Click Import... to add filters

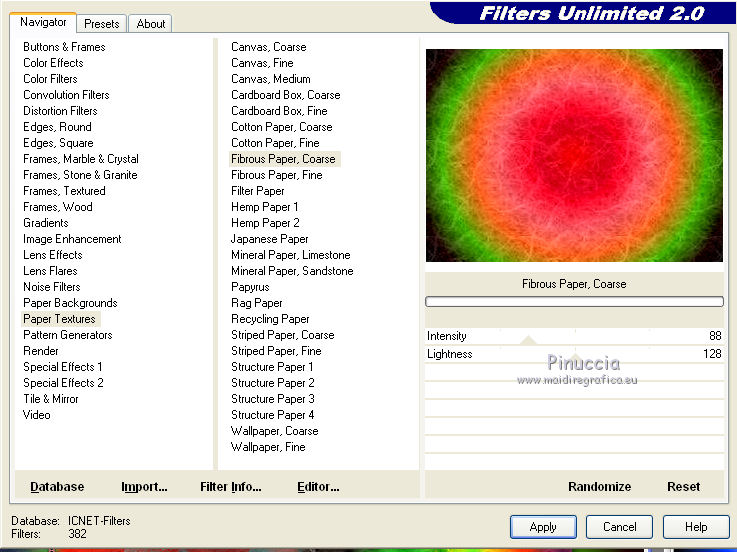[x=144, y=486]
